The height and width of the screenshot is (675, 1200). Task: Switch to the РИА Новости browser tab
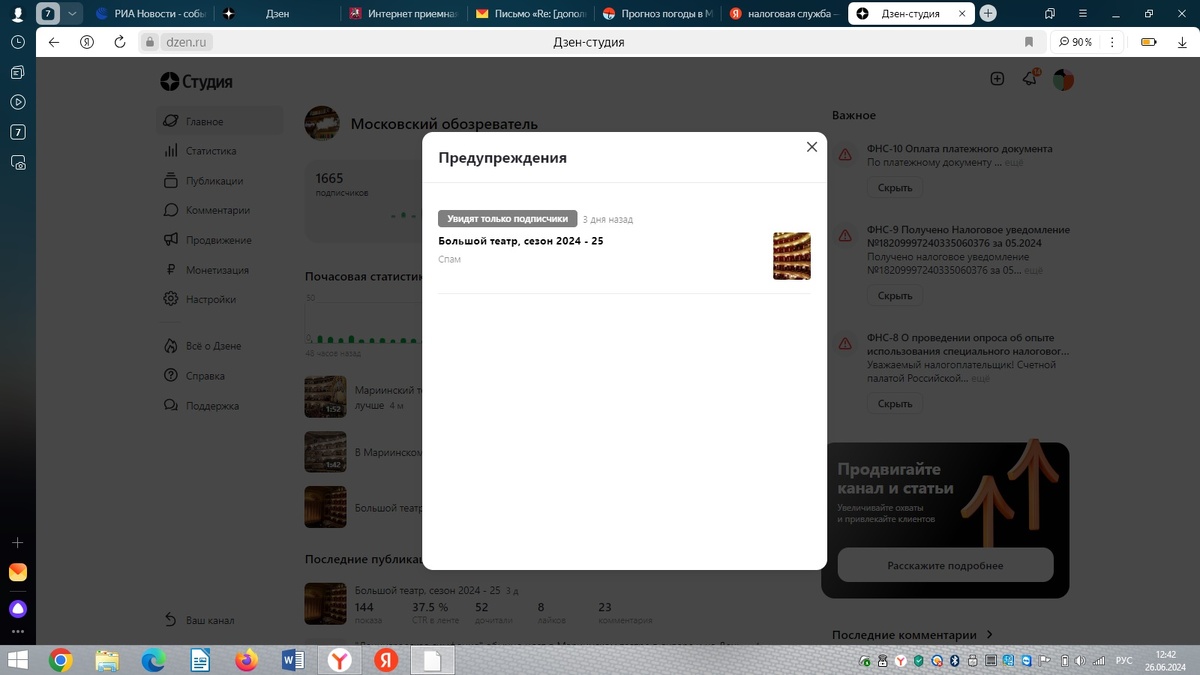pyautogui.click(x=149, y=14)
